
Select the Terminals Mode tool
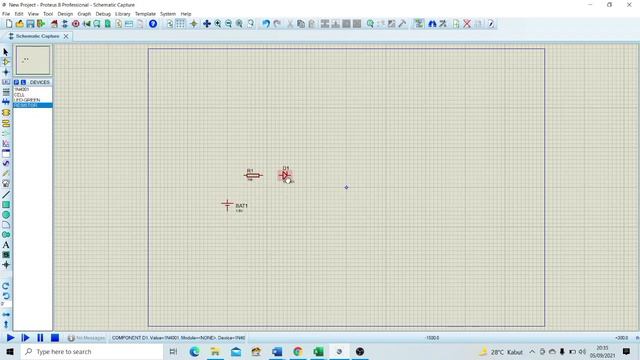(6, 123)
